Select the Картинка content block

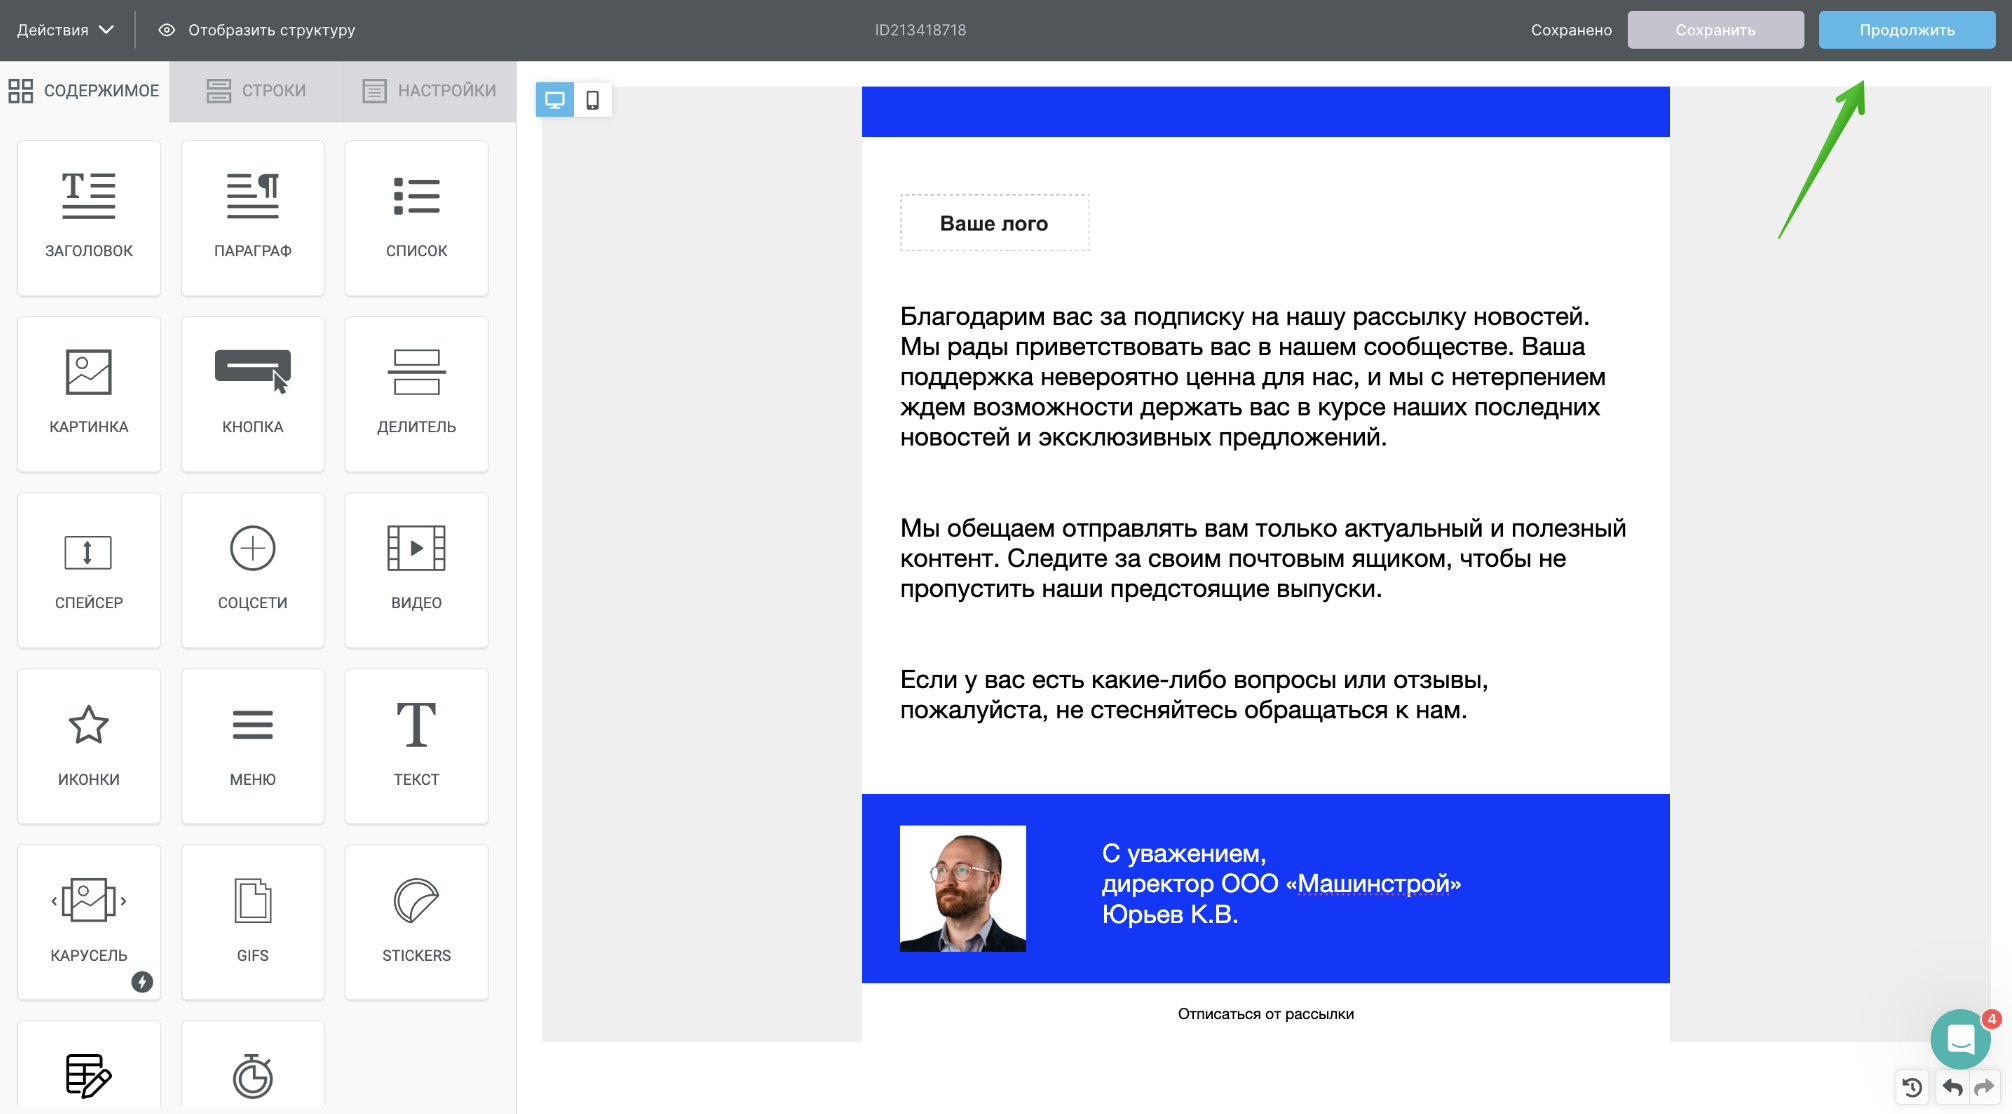[89, 394]
